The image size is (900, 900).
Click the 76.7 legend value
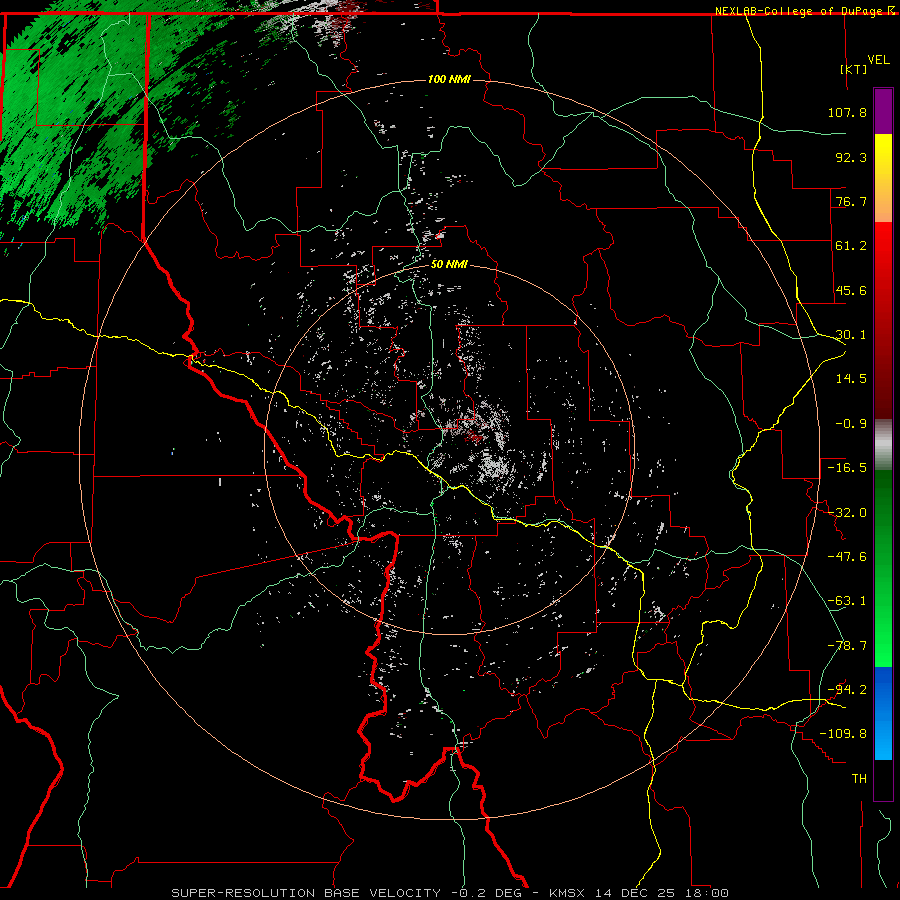click(x=851, y=201)
